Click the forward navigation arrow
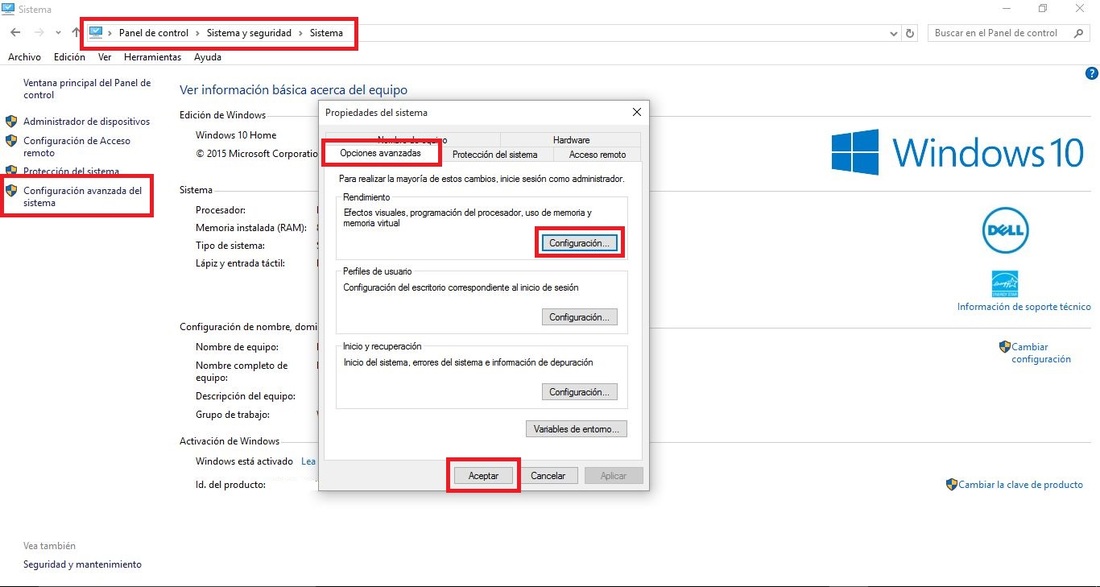Image resolution: width=1100 pixels, height=587 pixels. click(x=39, y=33)
